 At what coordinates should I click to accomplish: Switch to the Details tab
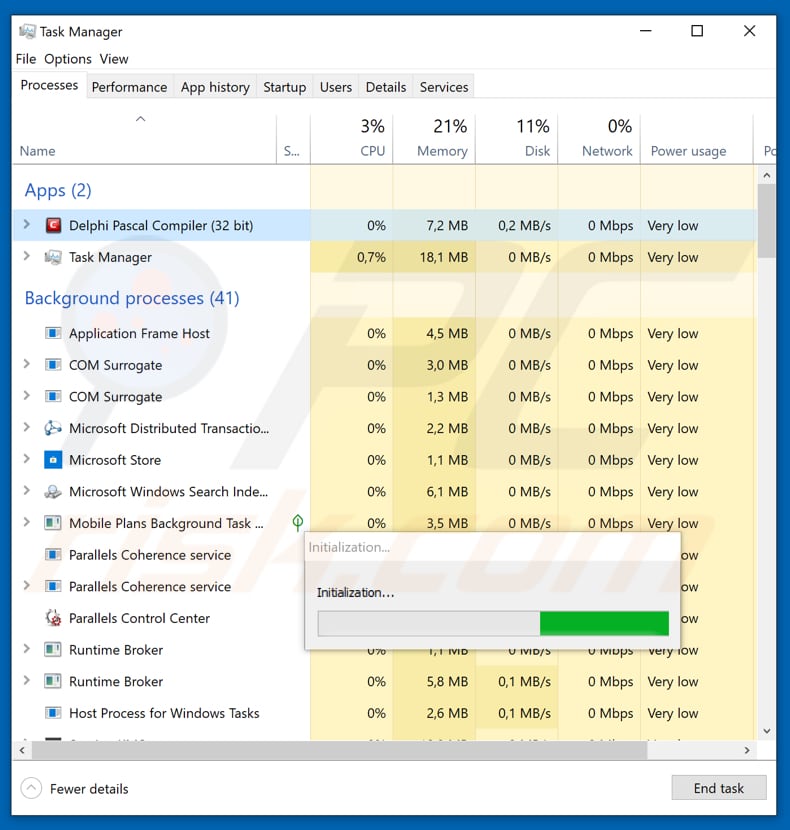click(386, 87)
